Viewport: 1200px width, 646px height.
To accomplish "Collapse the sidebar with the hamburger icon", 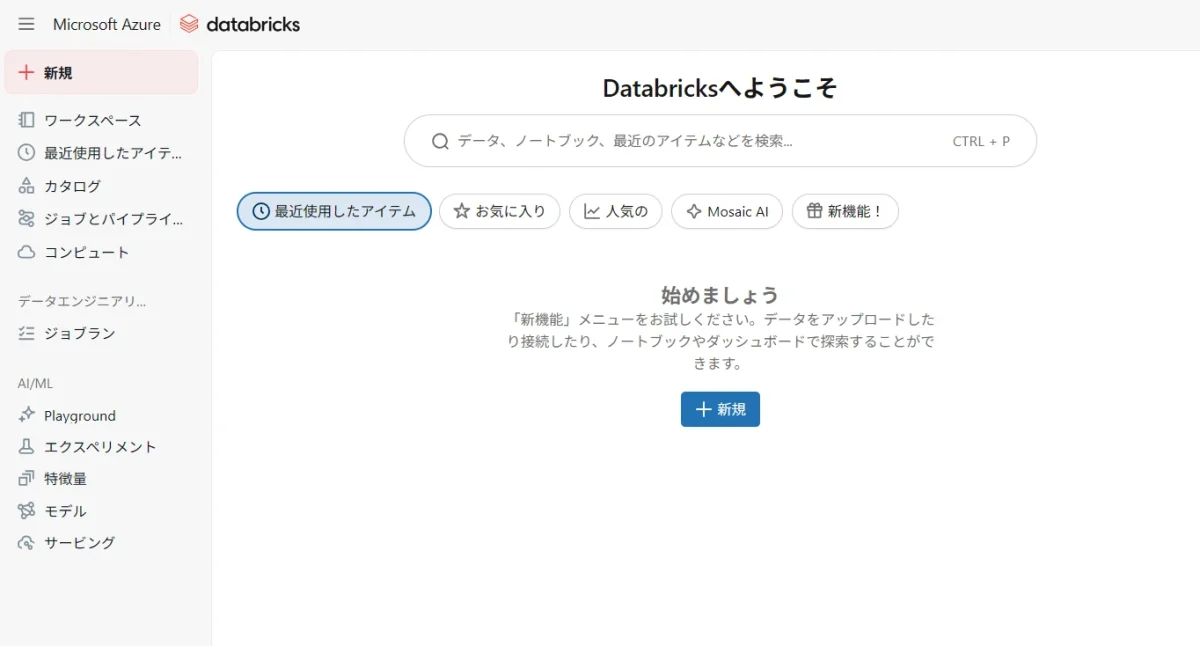I will (26, 24).
